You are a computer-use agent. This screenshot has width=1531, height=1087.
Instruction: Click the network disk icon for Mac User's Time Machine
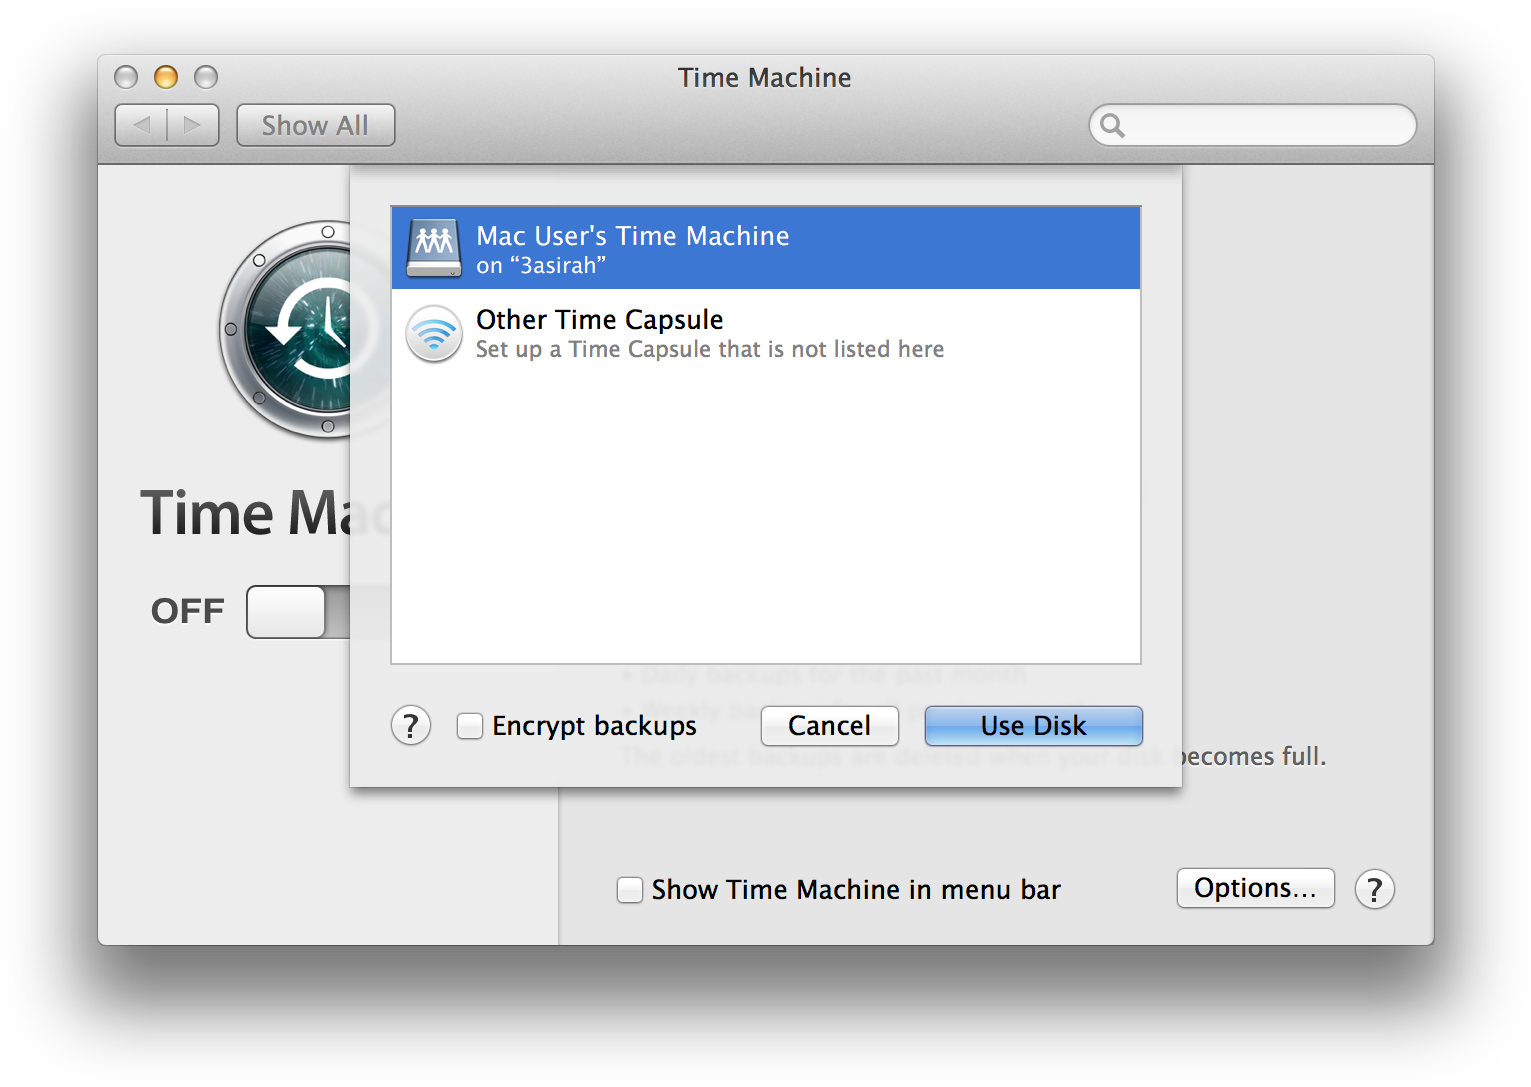[x=433, y=247]
